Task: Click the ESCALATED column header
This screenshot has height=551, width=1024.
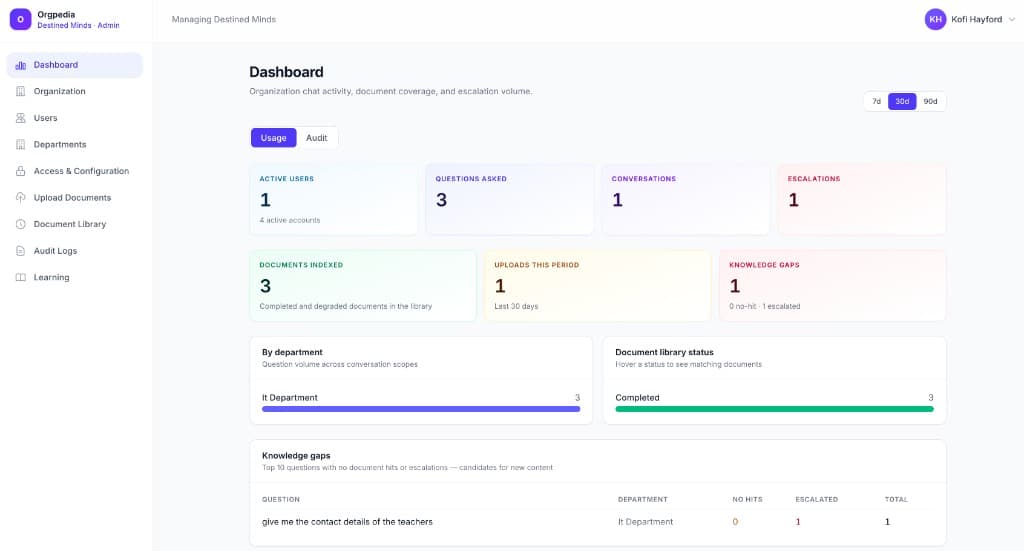Action: (x=816, y=499)
